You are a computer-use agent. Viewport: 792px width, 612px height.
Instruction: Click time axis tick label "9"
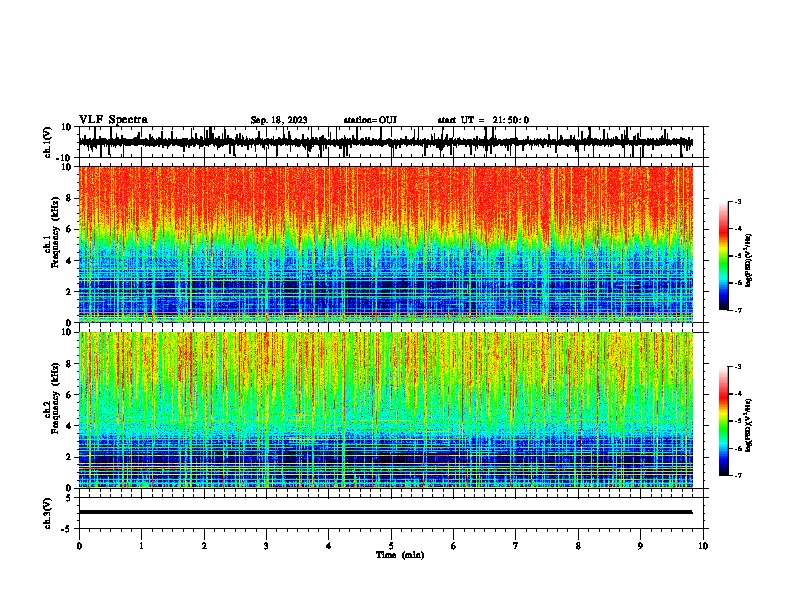pos(640,546)
